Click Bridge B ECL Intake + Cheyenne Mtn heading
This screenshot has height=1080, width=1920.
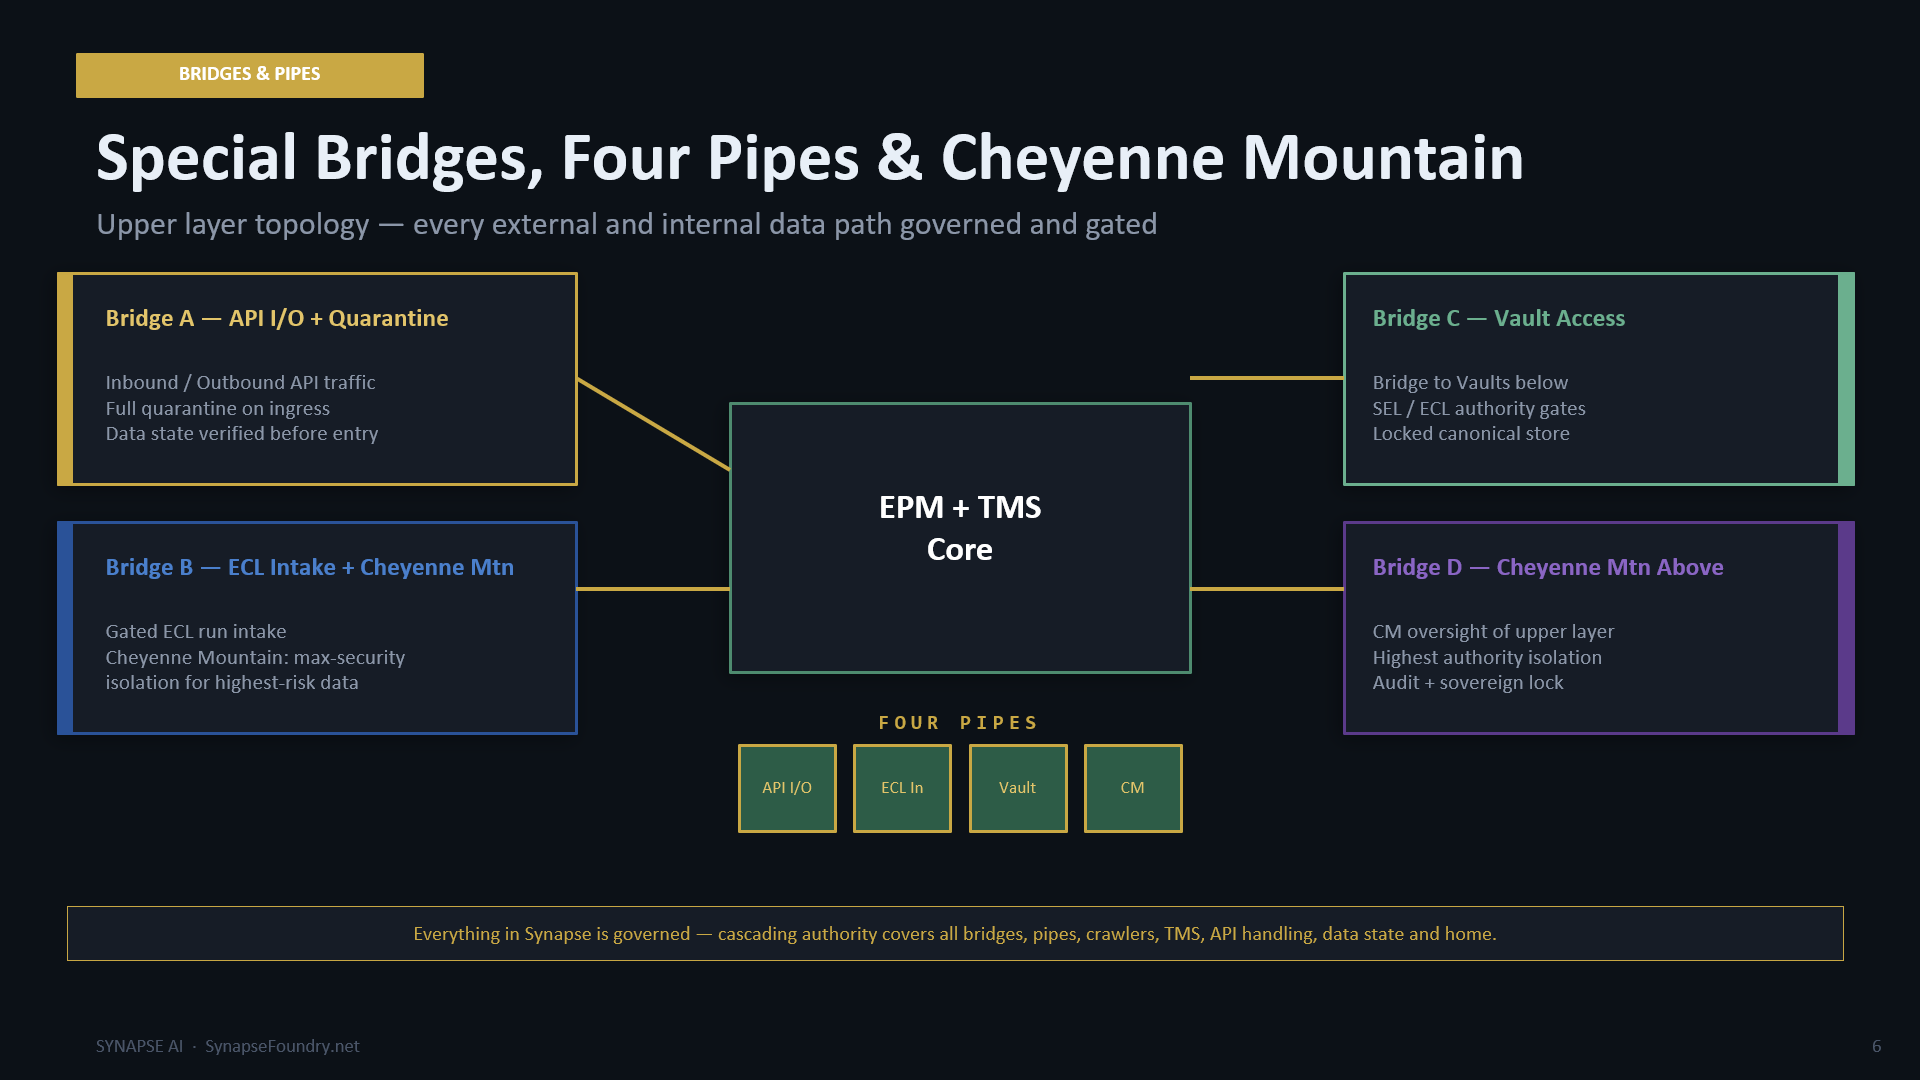coord(310,567)
